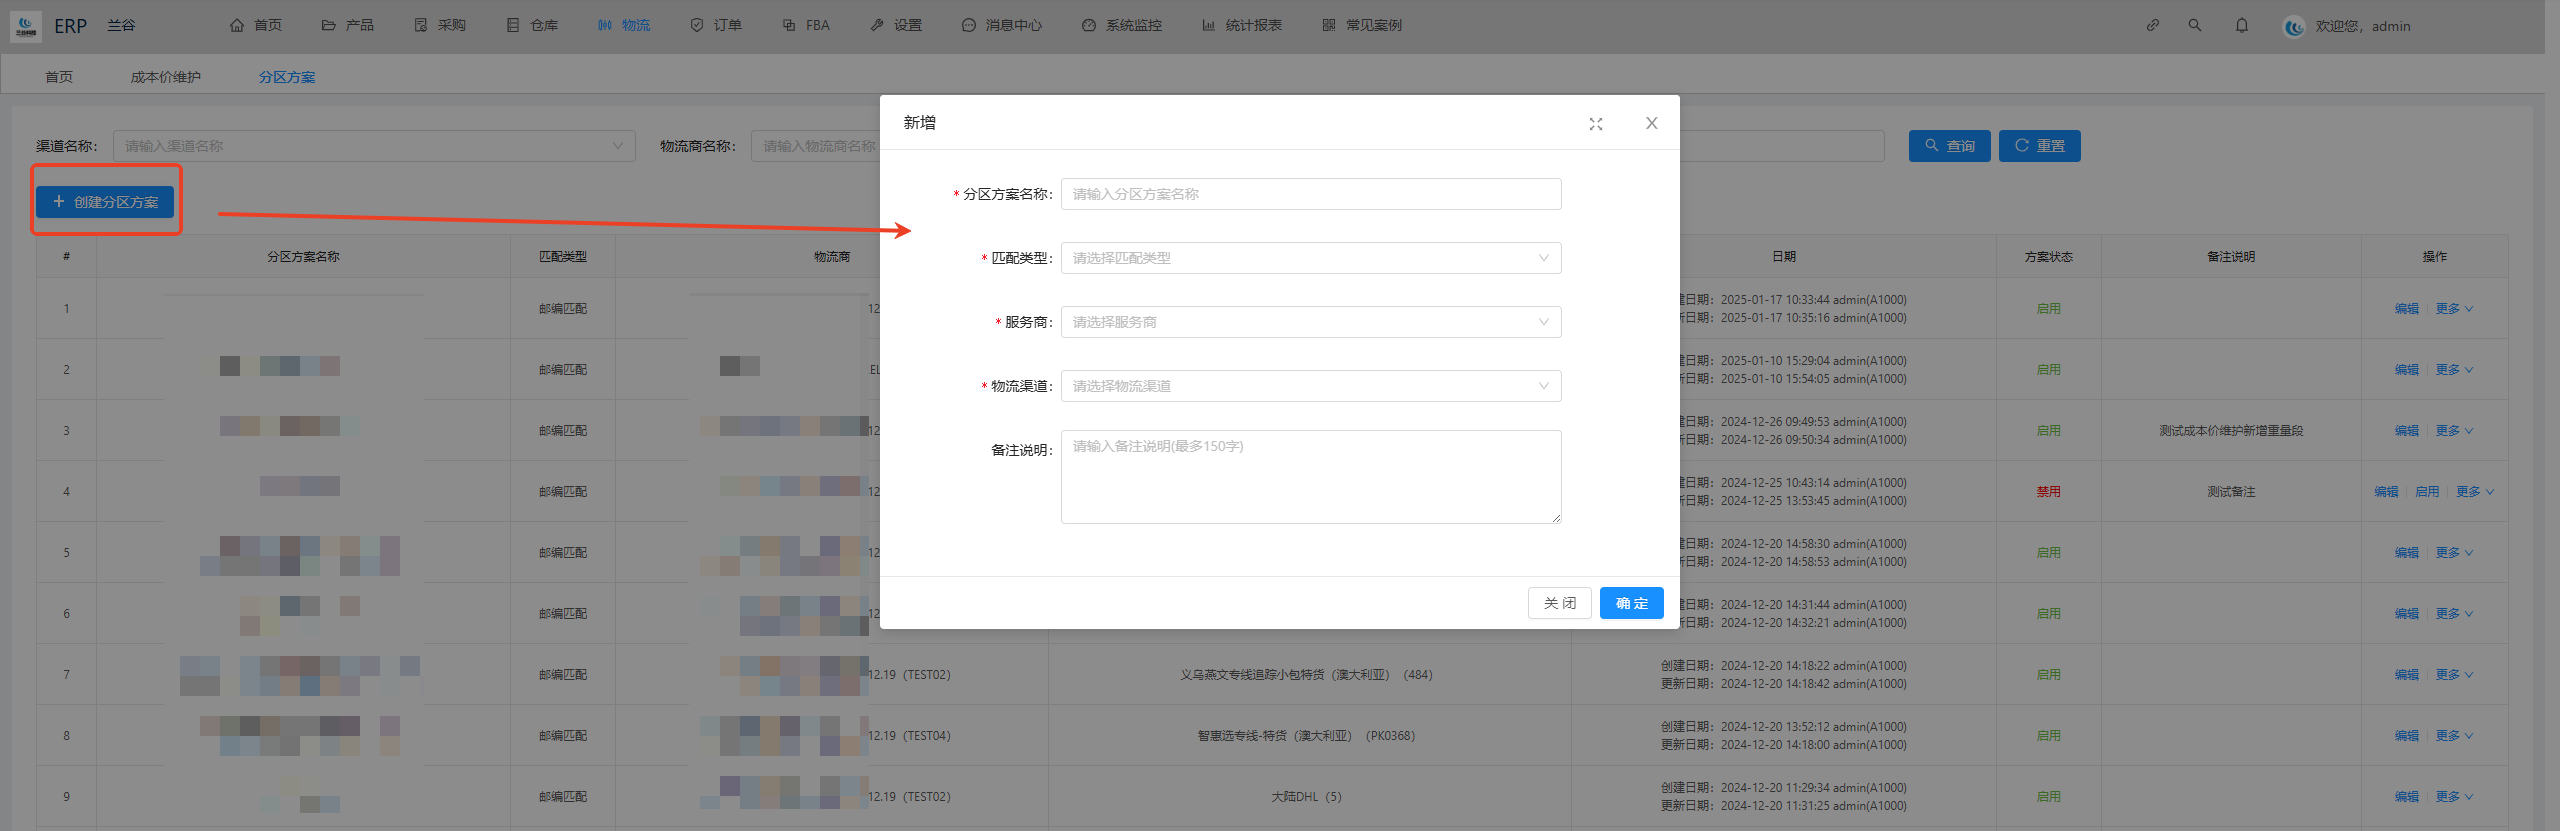
Task: Click the 关闭 button in dialog
Action: (1559, 603)
